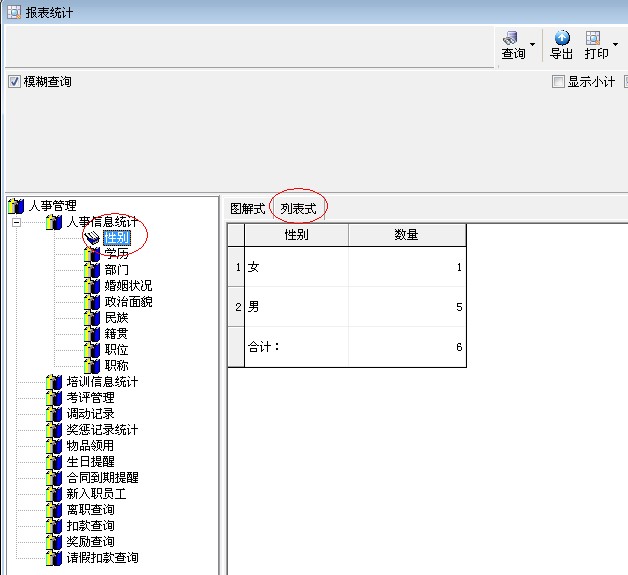The width and height of the screenshot is (628, 575).
Task: Click the book icon beside 职称
Action: [x=92, y=366]
